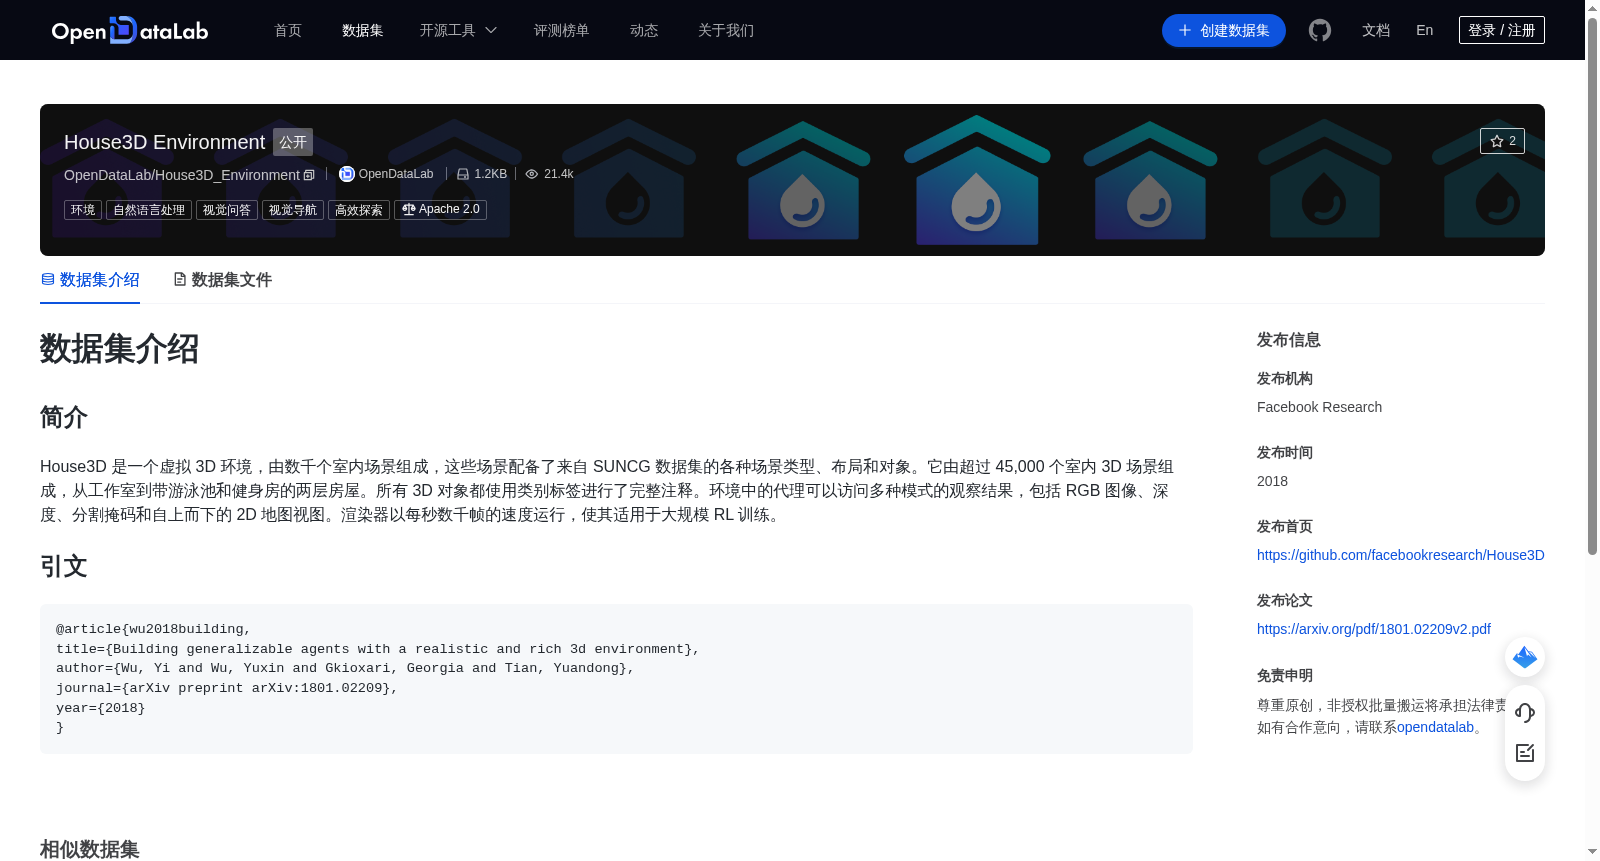
Task: Click the 公开 visibility badge
Action: (x=293, y=142)
